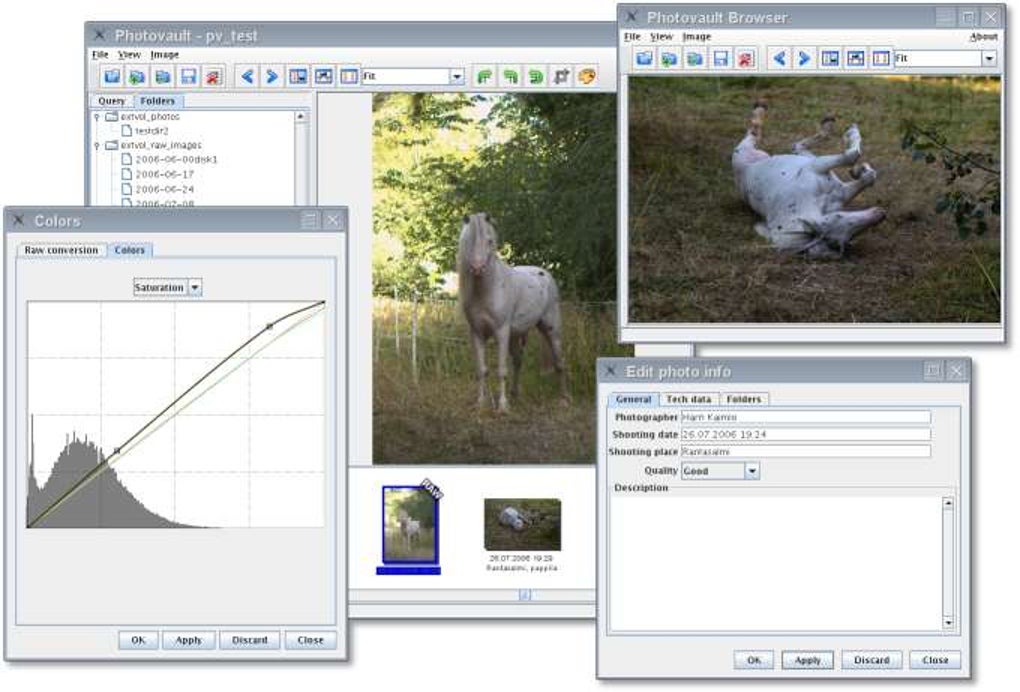Click Discard in Edit photo info dialog
This screenshot has width=1020, height=692.
[872, 659]
